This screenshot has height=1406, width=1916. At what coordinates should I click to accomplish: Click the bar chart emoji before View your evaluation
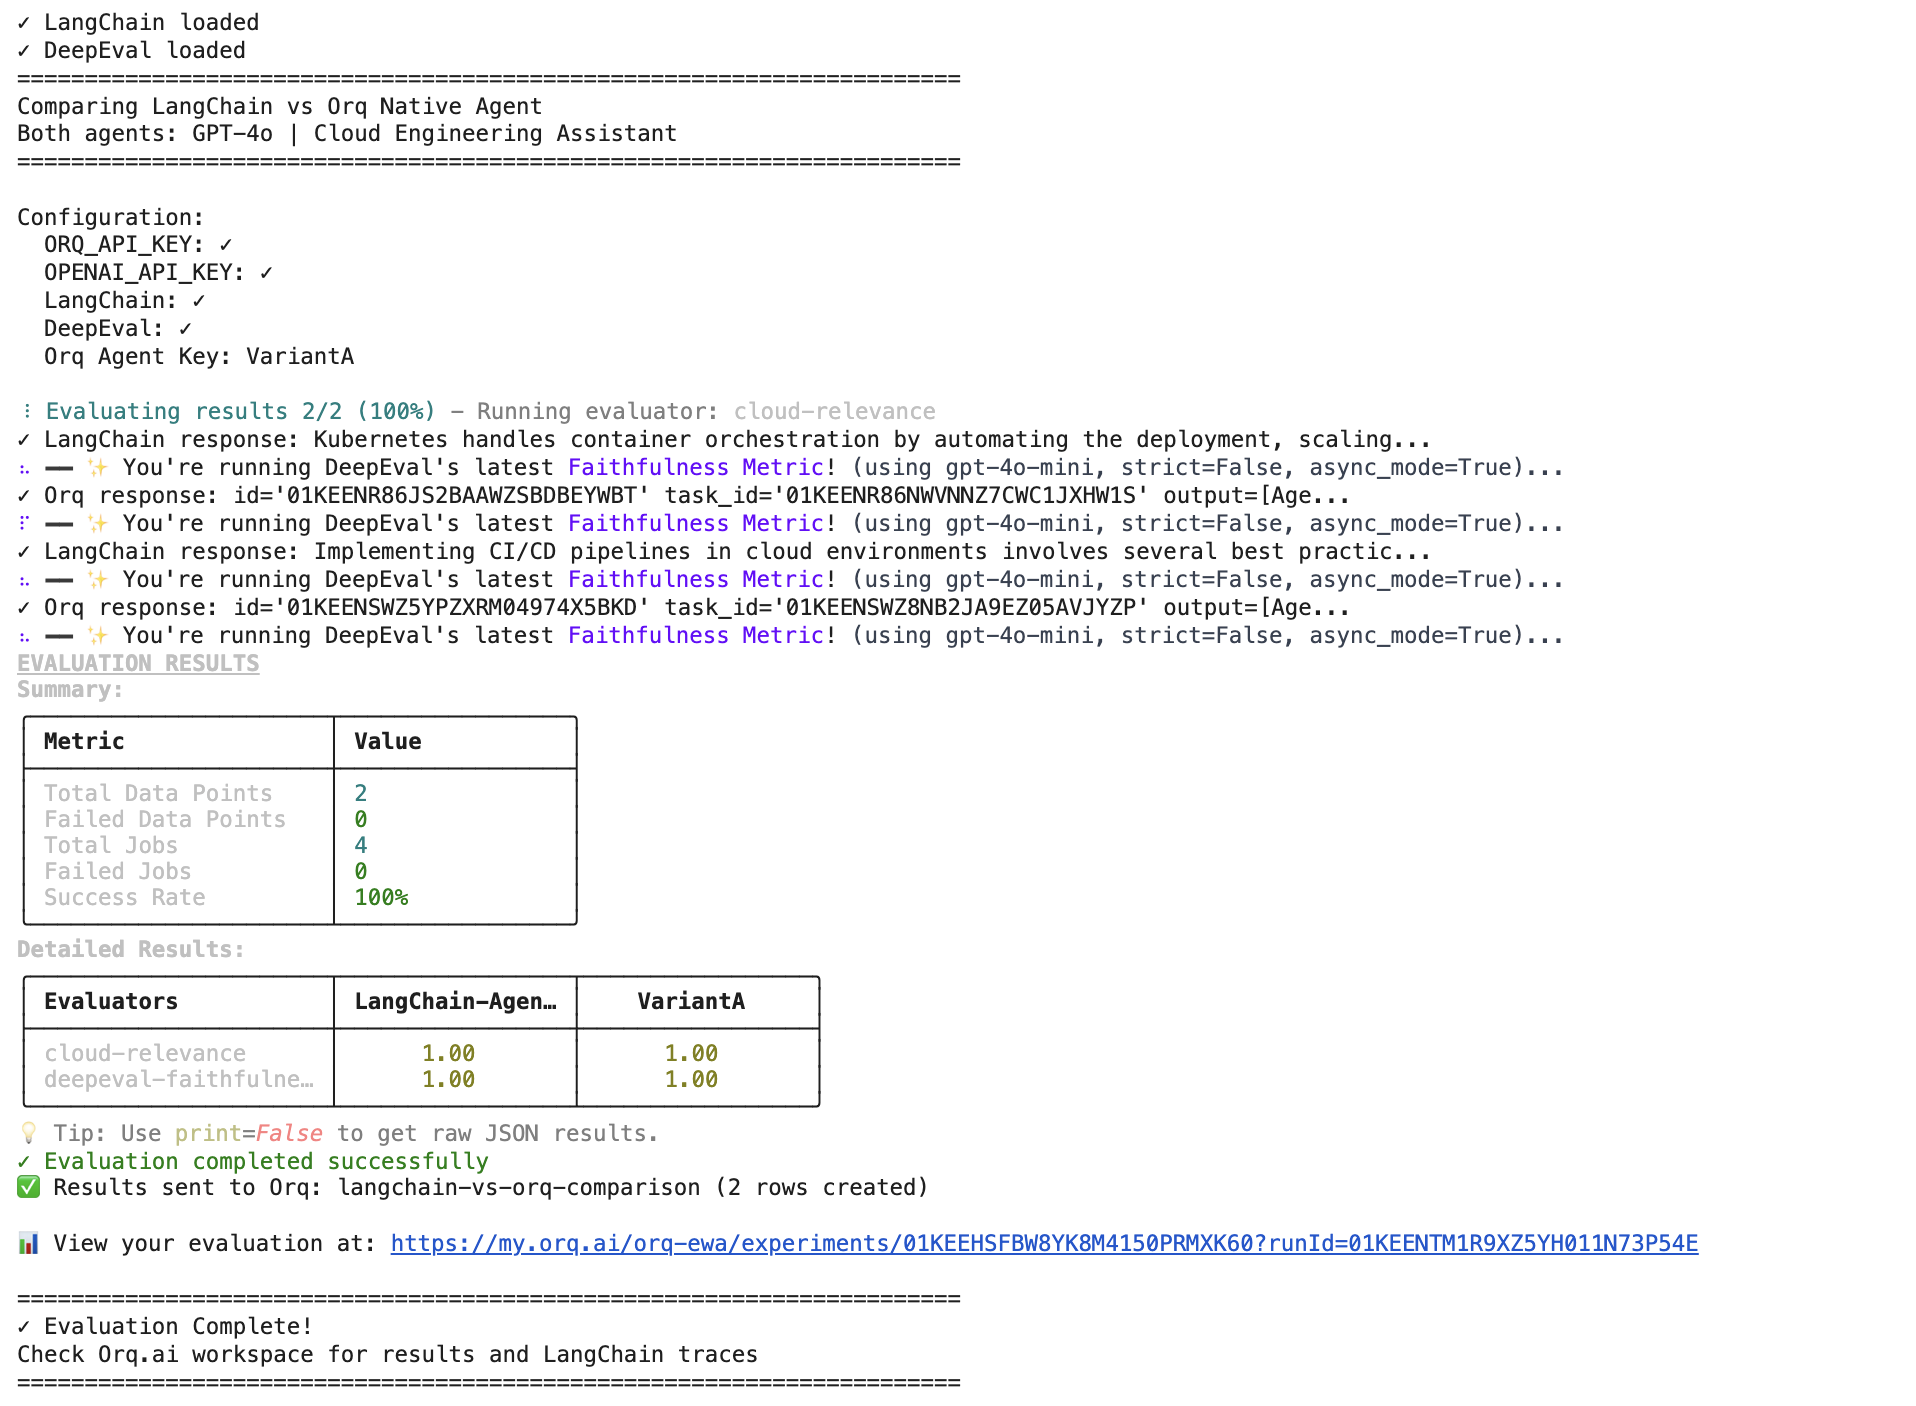pyautogui.click(x=28, y=1243)
